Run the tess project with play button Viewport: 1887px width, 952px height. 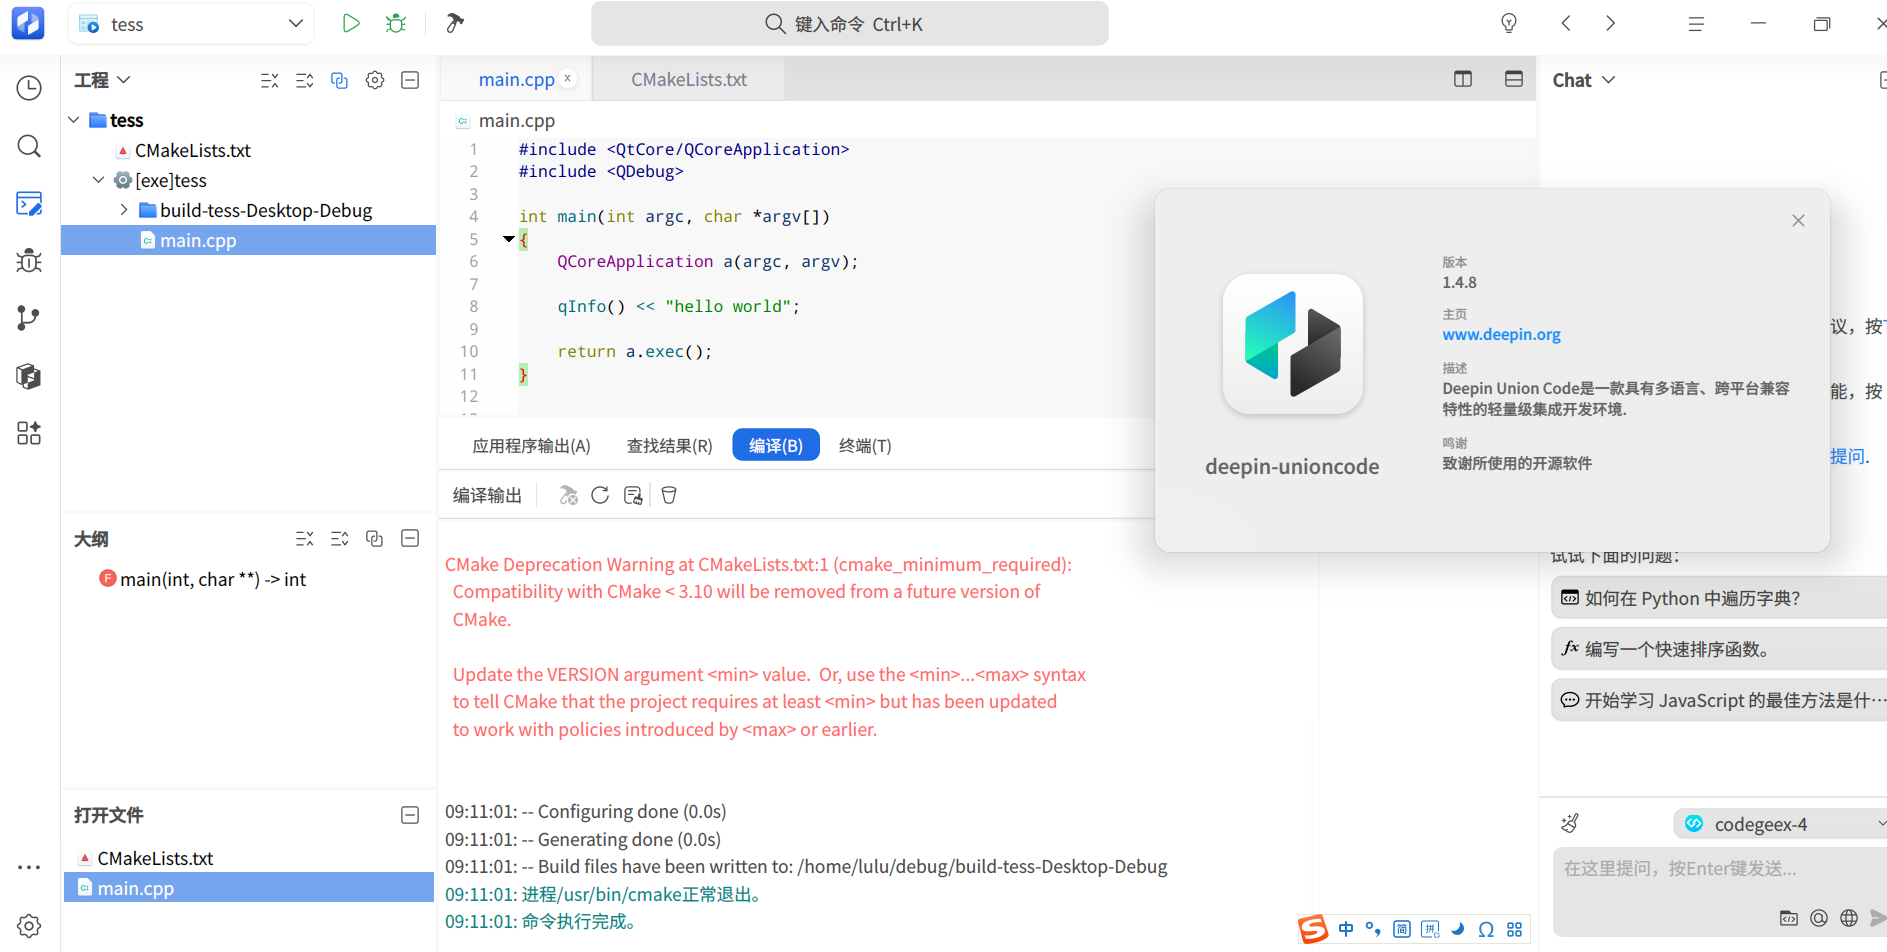tap(350, 23)
